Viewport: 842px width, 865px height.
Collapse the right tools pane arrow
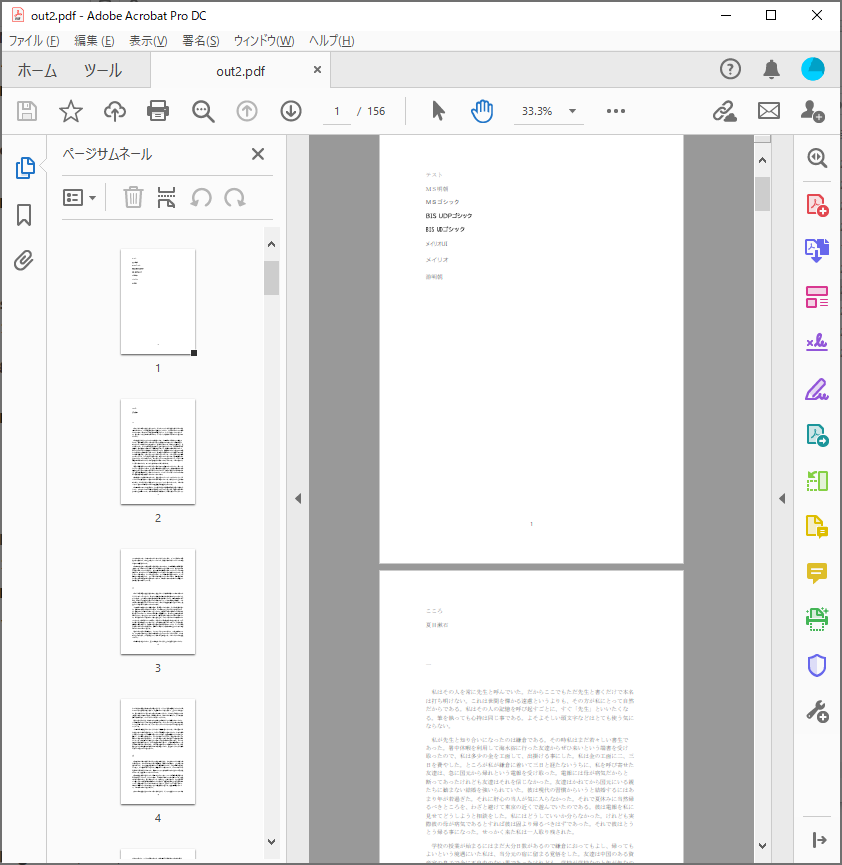point(782,499)
